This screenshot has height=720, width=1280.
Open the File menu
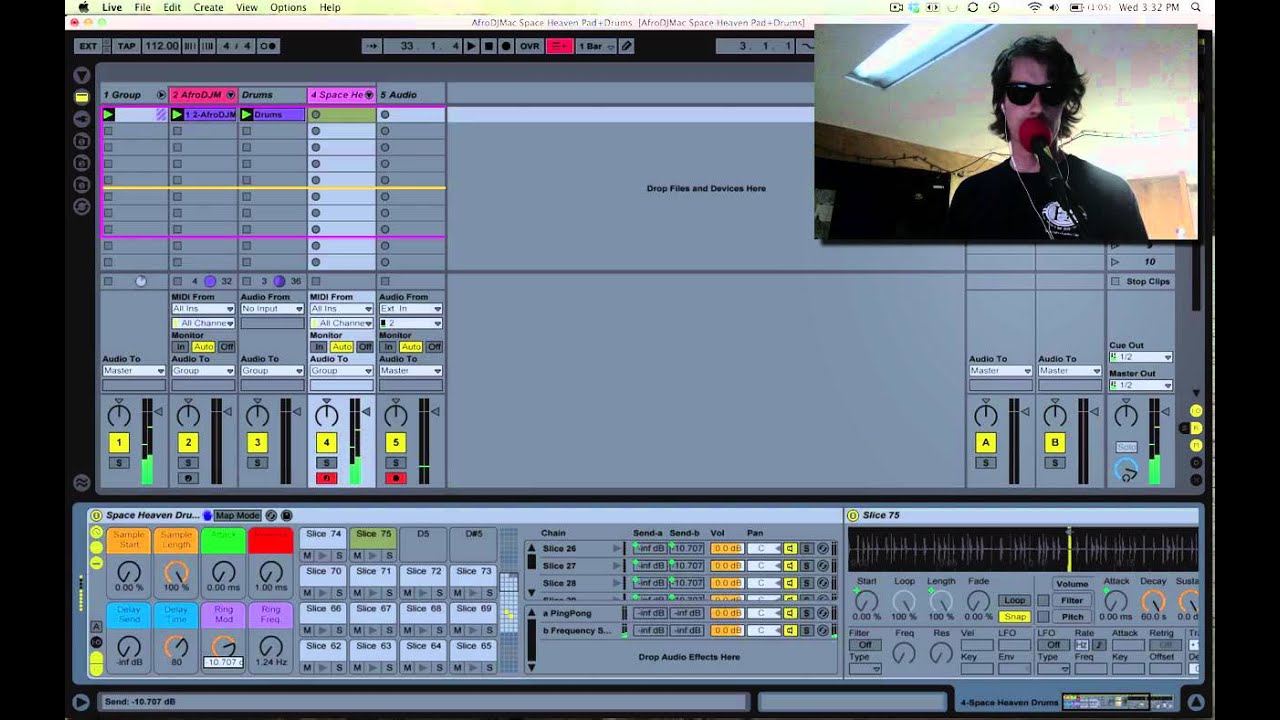[143, 7]
